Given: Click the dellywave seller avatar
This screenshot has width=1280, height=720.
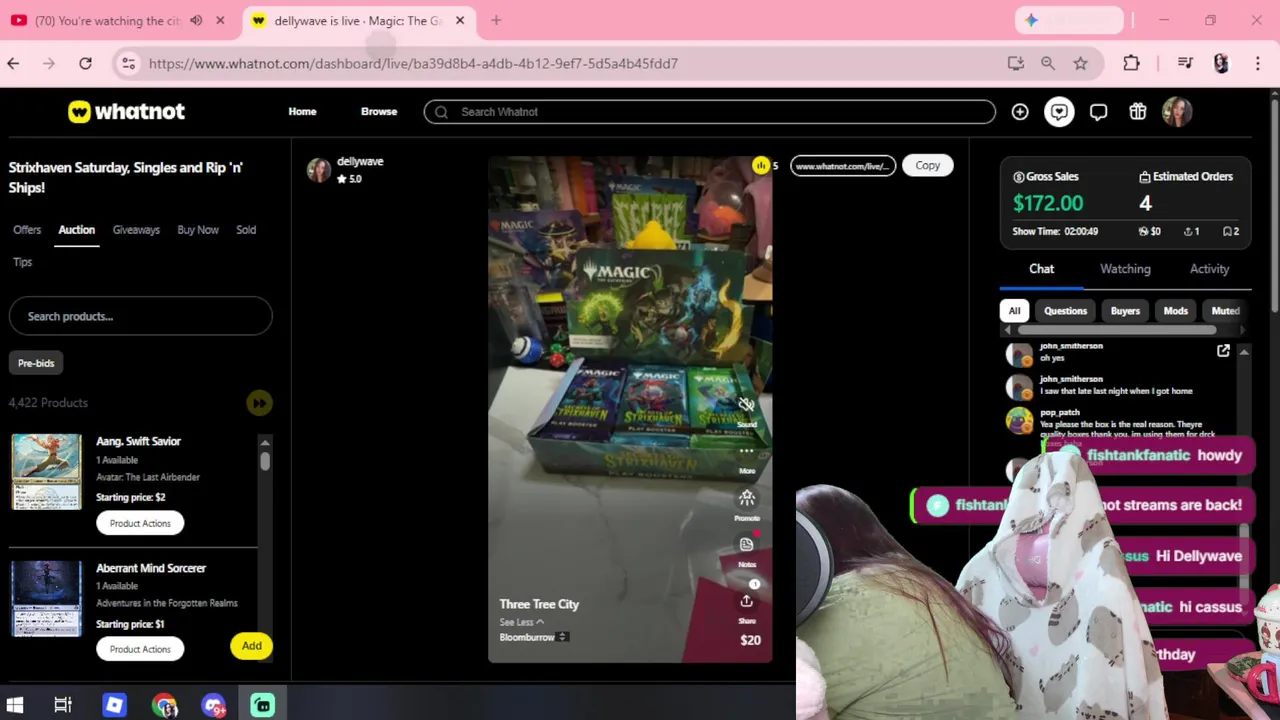Looking at the screenshot, I should click(x=319, y=170).
